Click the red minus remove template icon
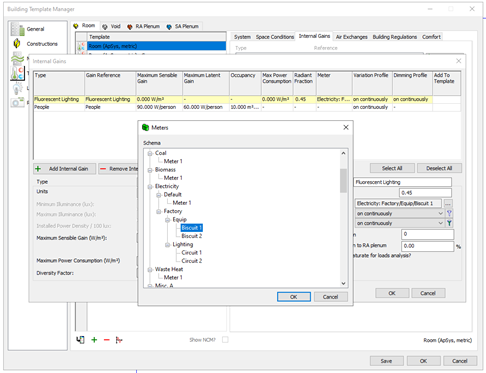 click(x=107, y=340)
